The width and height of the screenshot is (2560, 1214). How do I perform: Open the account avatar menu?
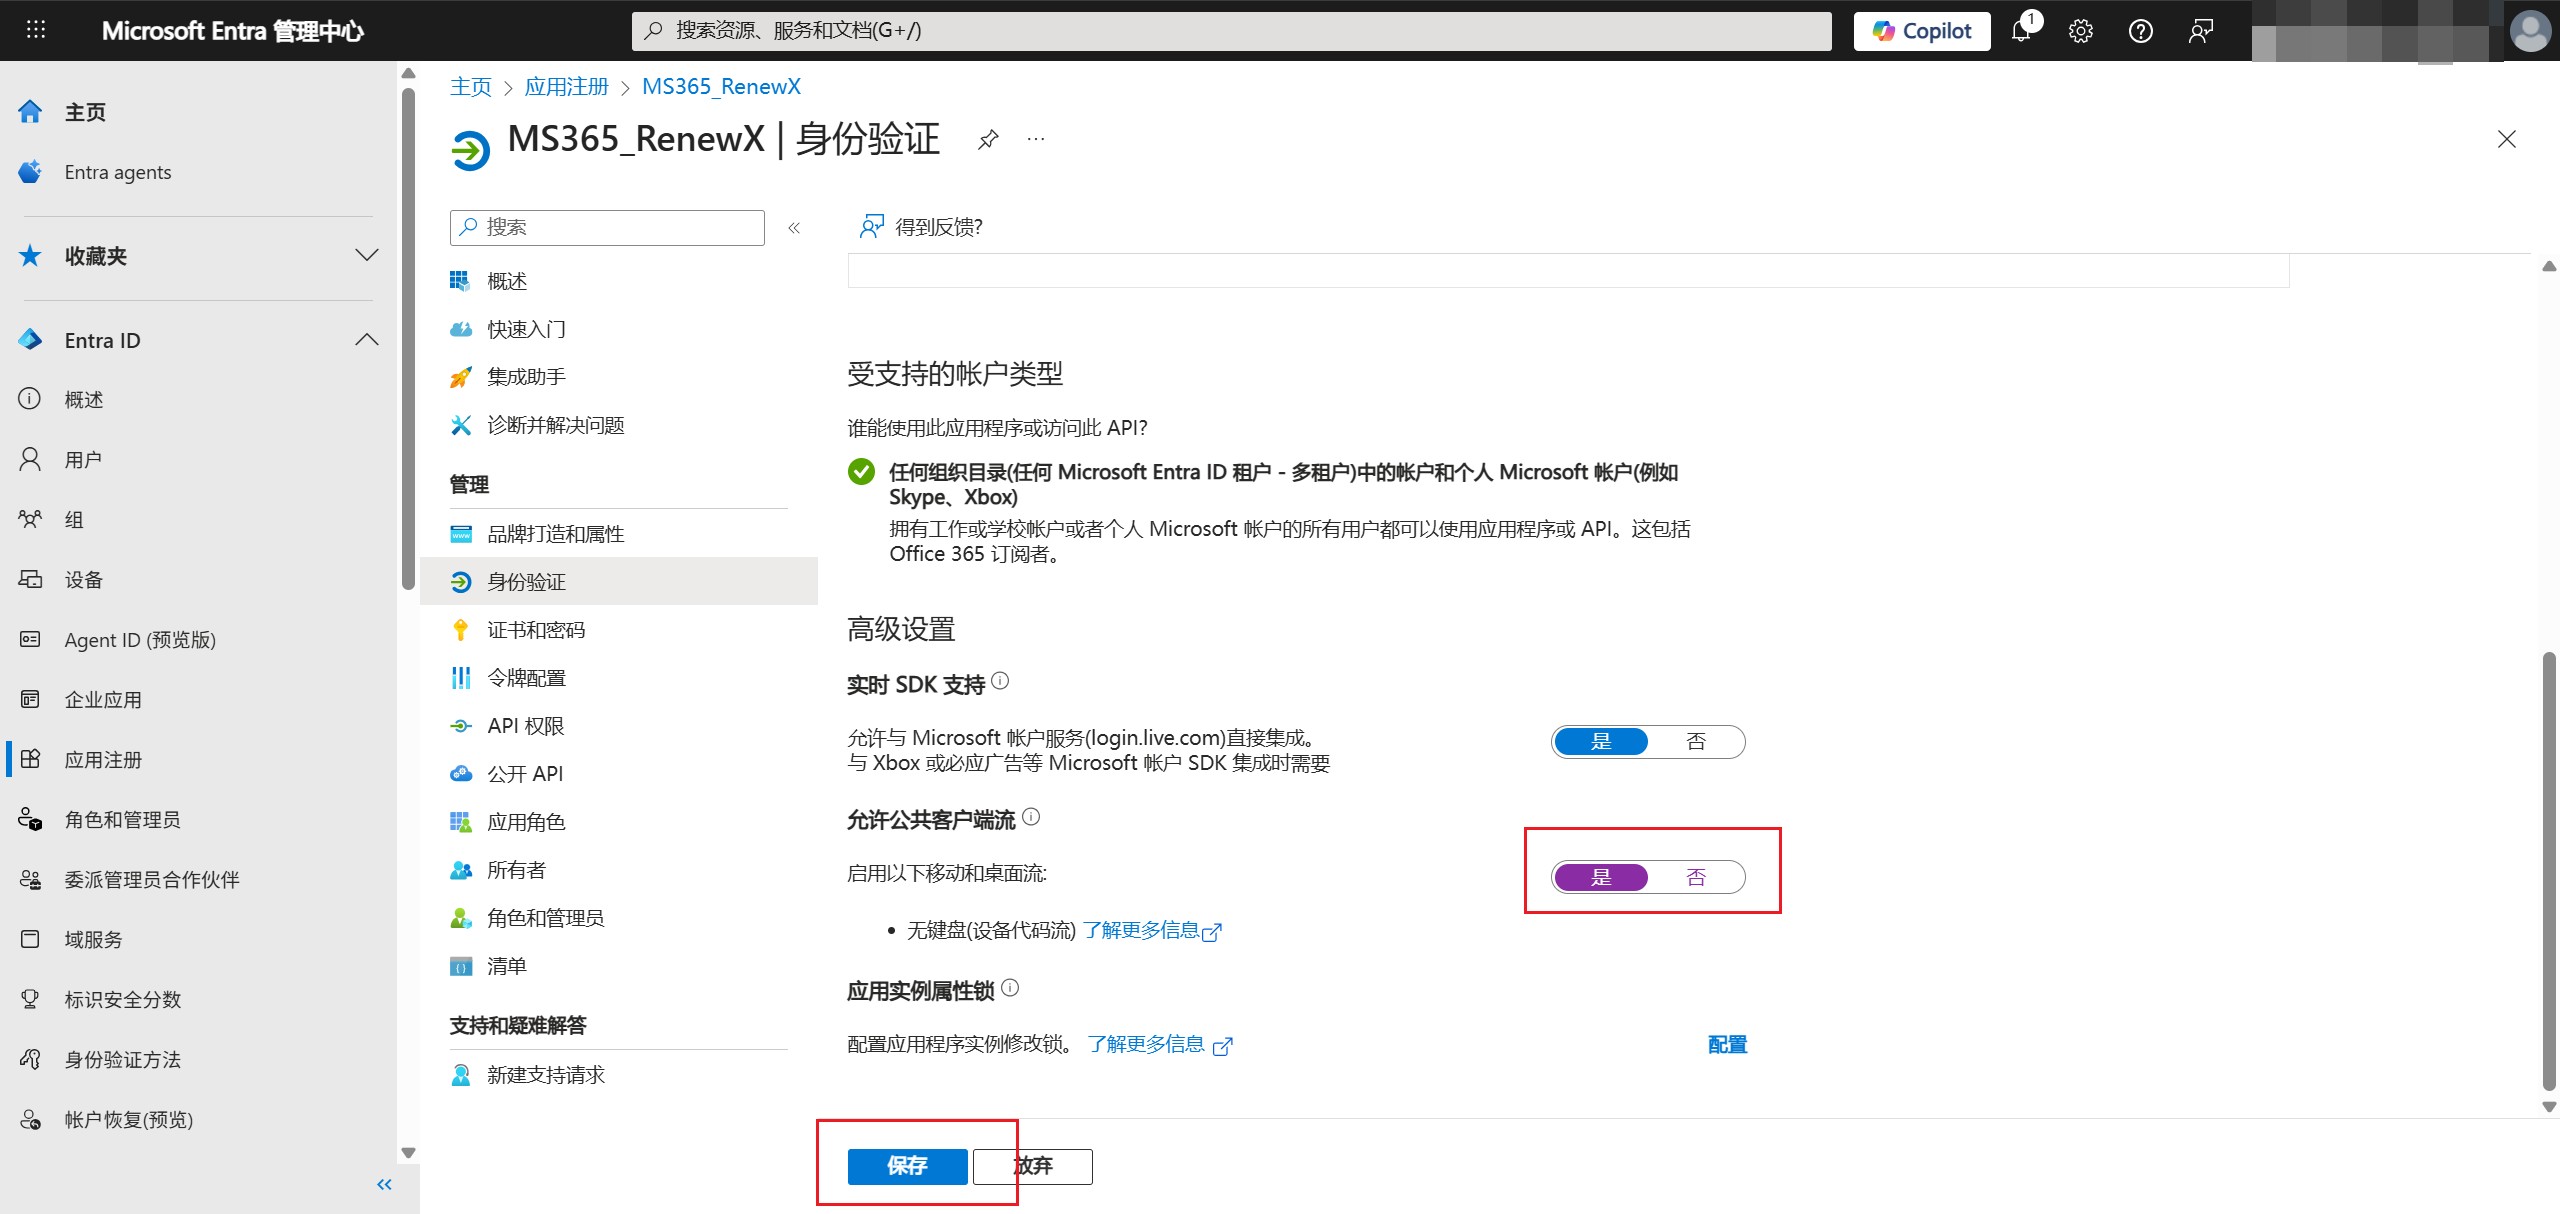click(x=2530, y=31)
